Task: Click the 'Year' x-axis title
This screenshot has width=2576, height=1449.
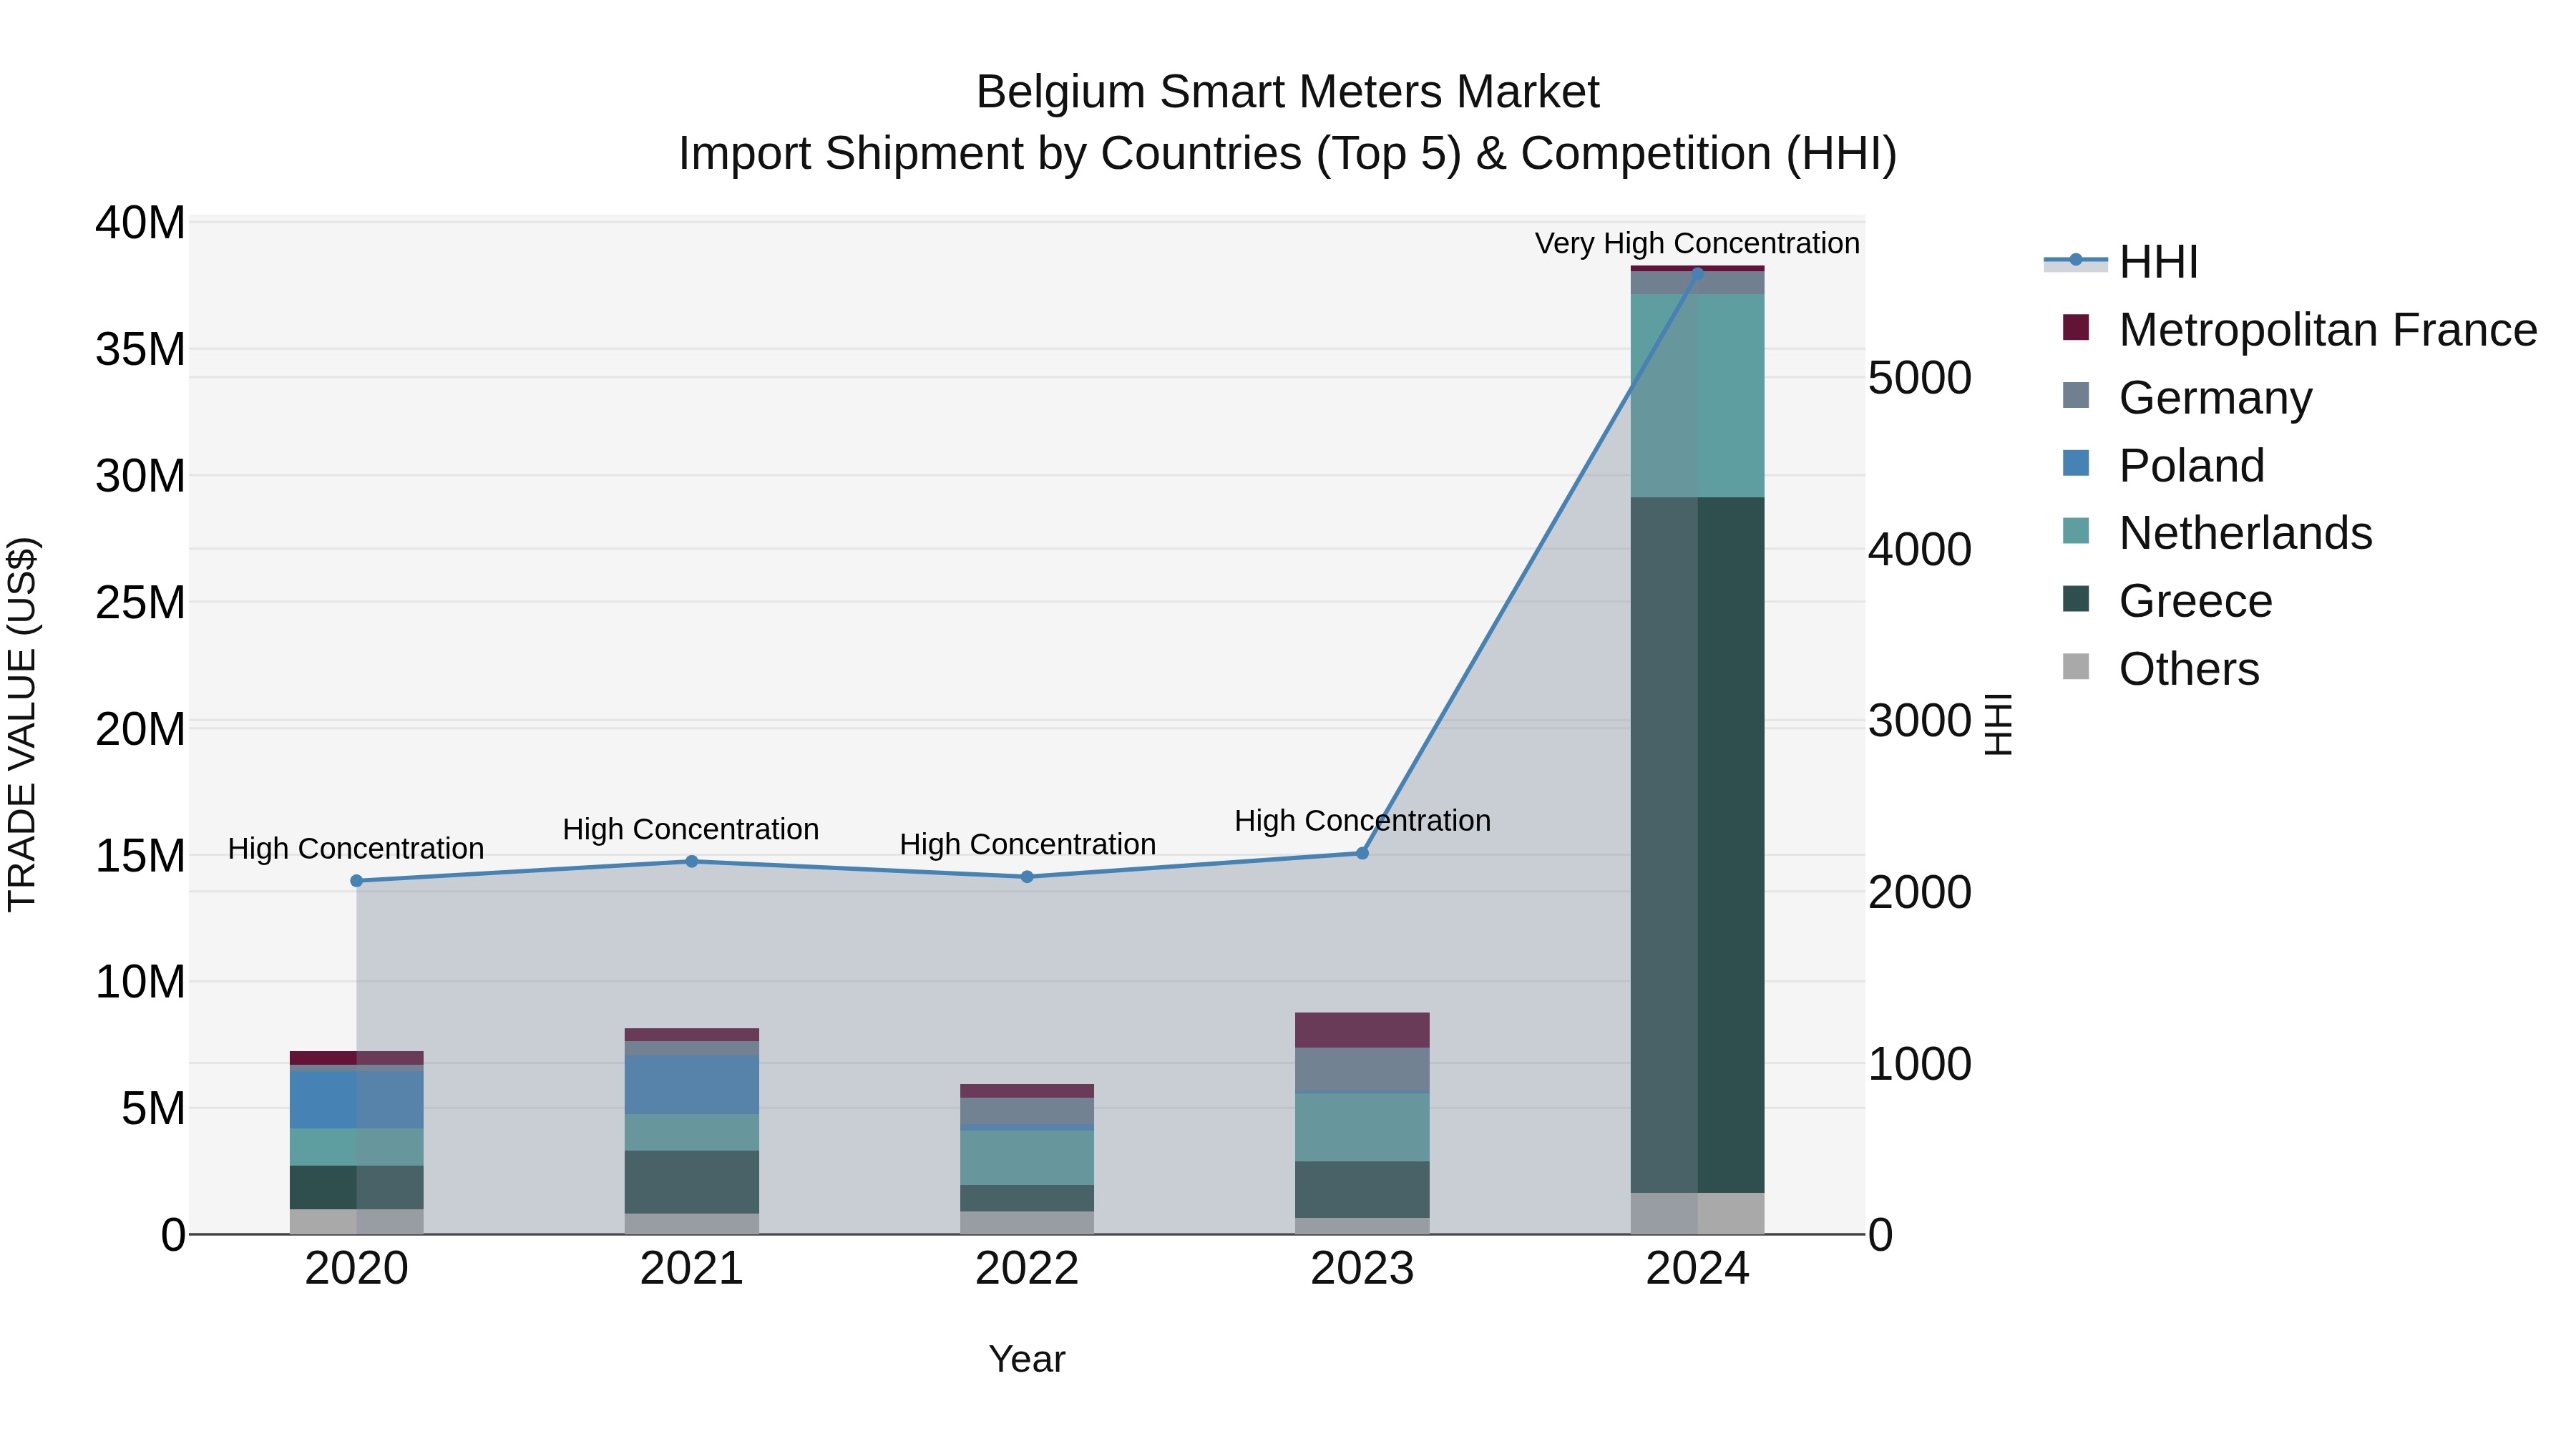Action: (1027, 1359)
